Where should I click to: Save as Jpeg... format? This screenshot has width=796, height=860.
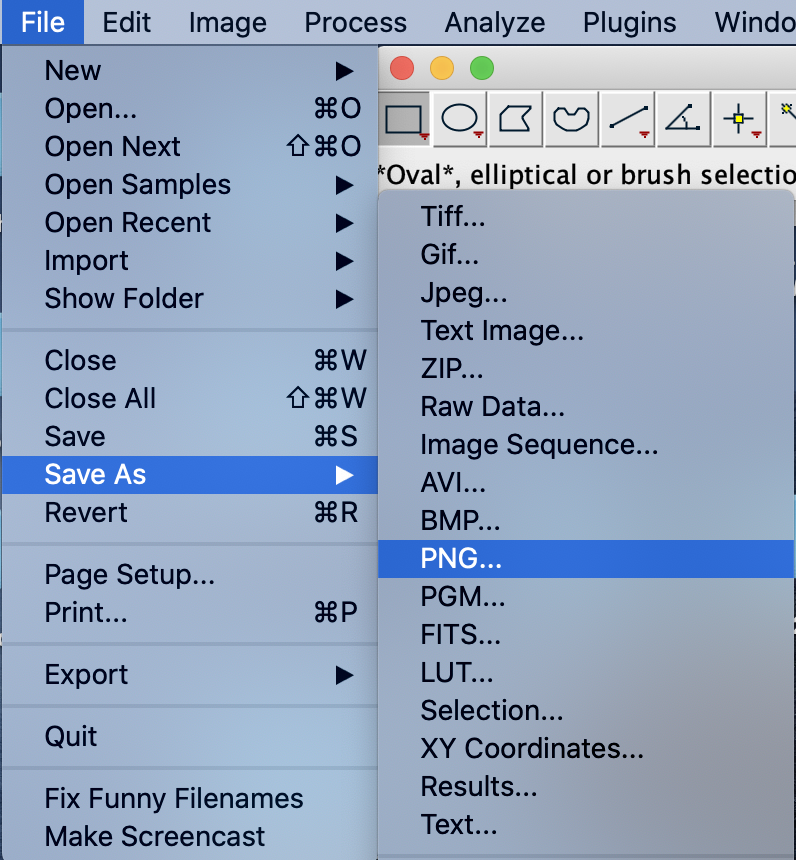[x=586, y=293]
